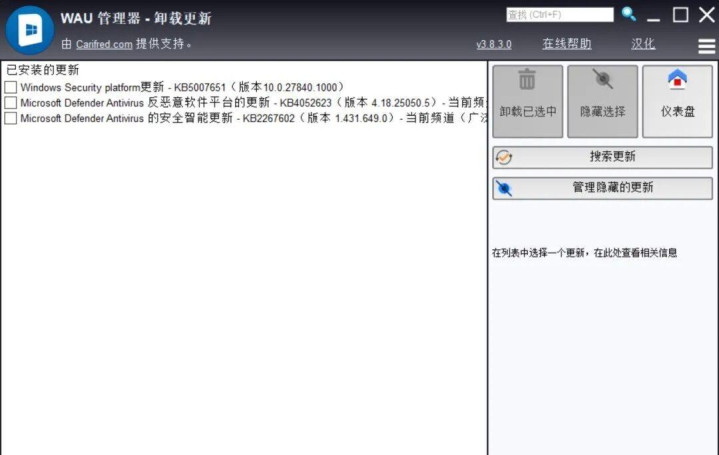This screenshot has width=719, height=455.
Task: Click the 隐藏选择 button
Action: [603, 101]
